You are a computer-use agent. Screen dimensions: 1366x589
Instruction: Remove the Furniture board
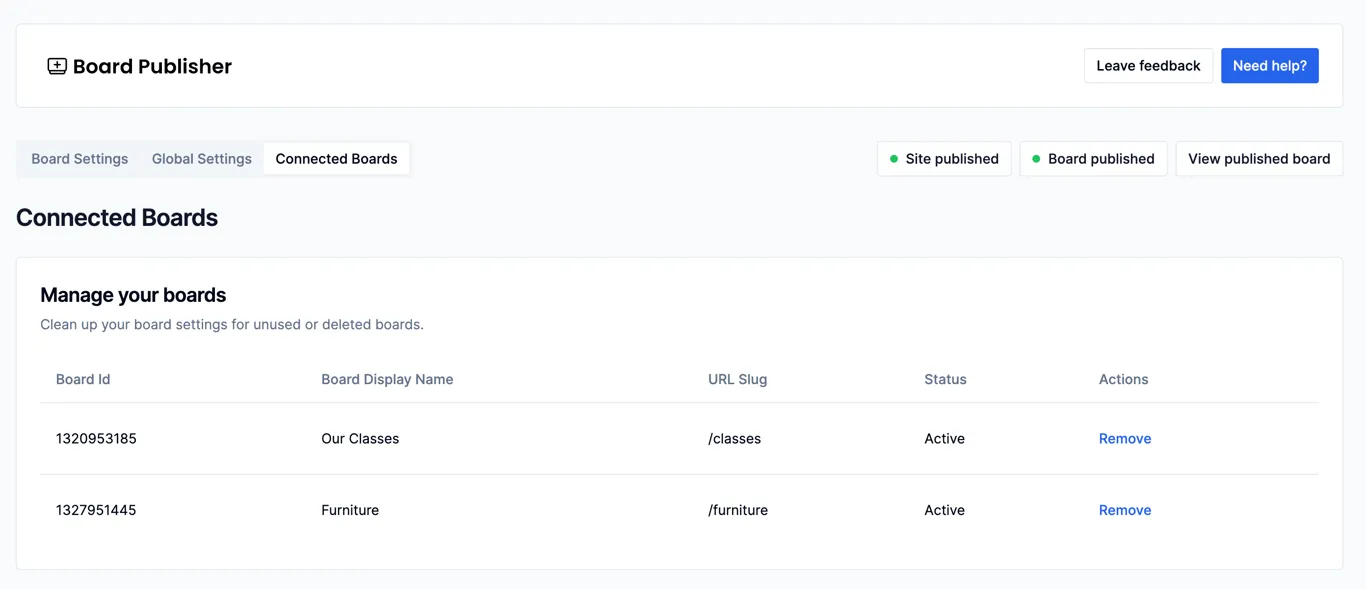1124,510
